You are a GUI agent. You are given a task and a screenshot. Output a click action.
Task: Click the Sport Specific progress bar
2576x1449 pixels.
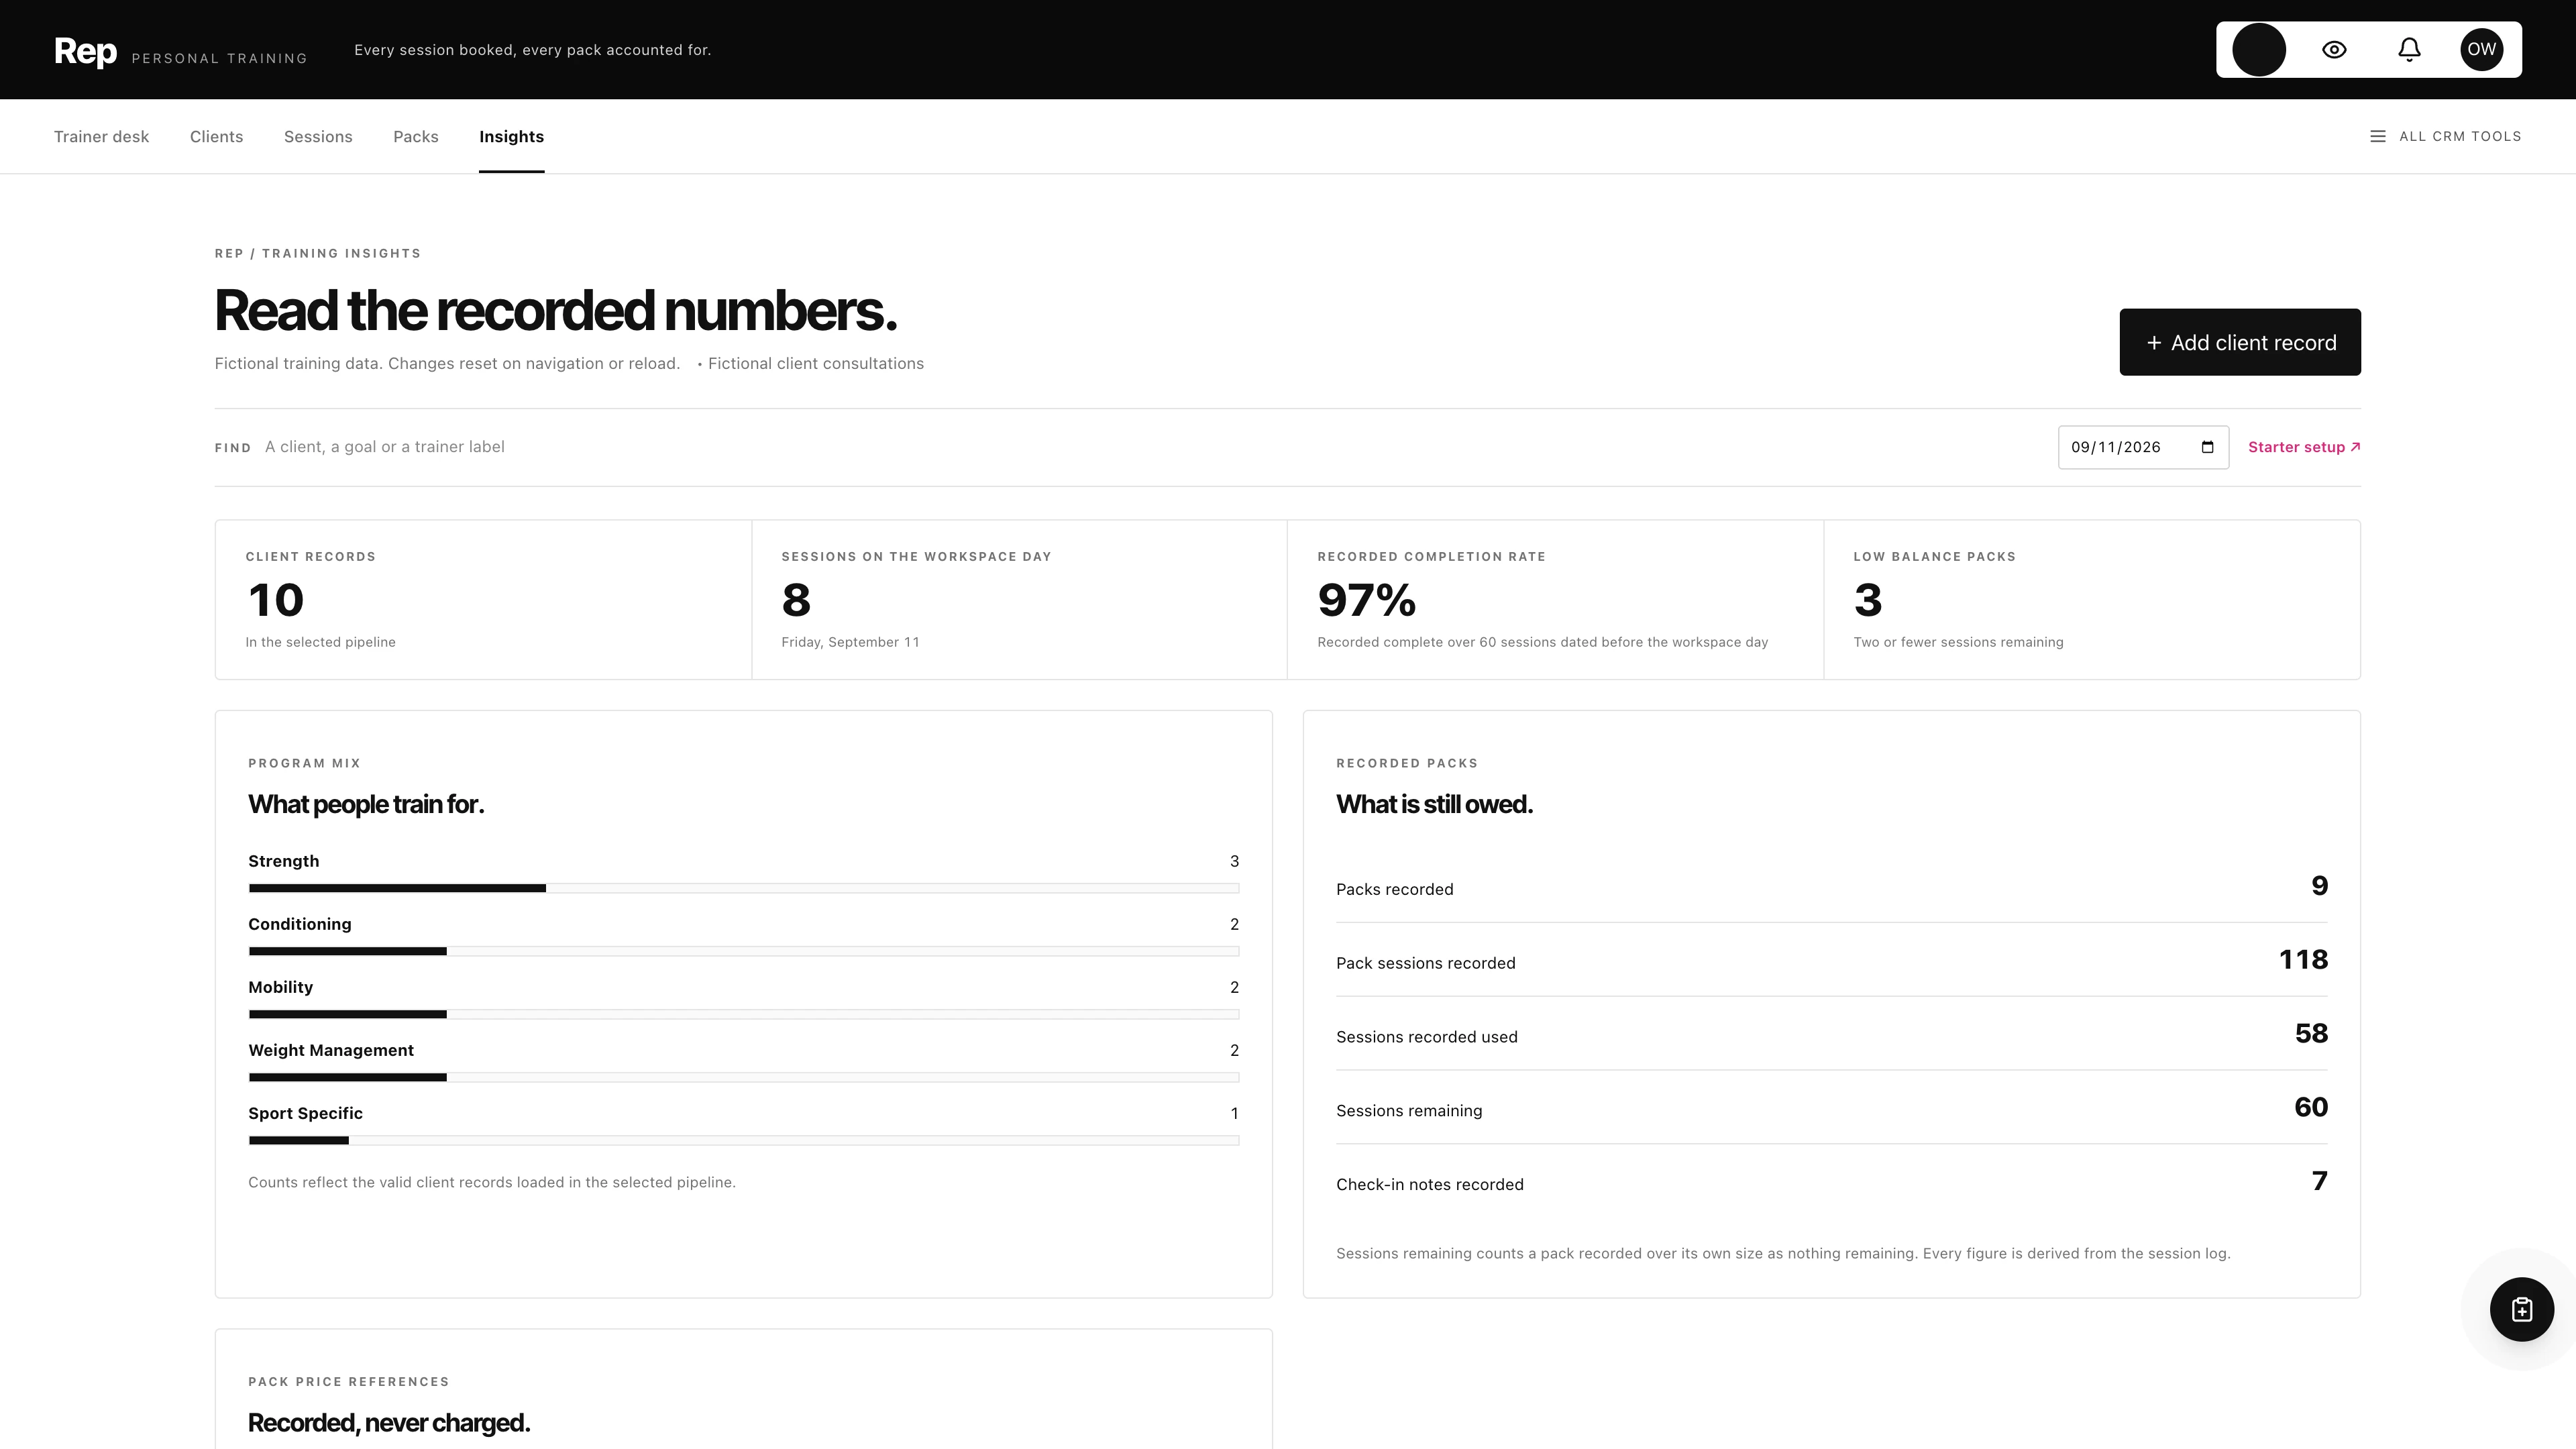[x=743, y=1140]
